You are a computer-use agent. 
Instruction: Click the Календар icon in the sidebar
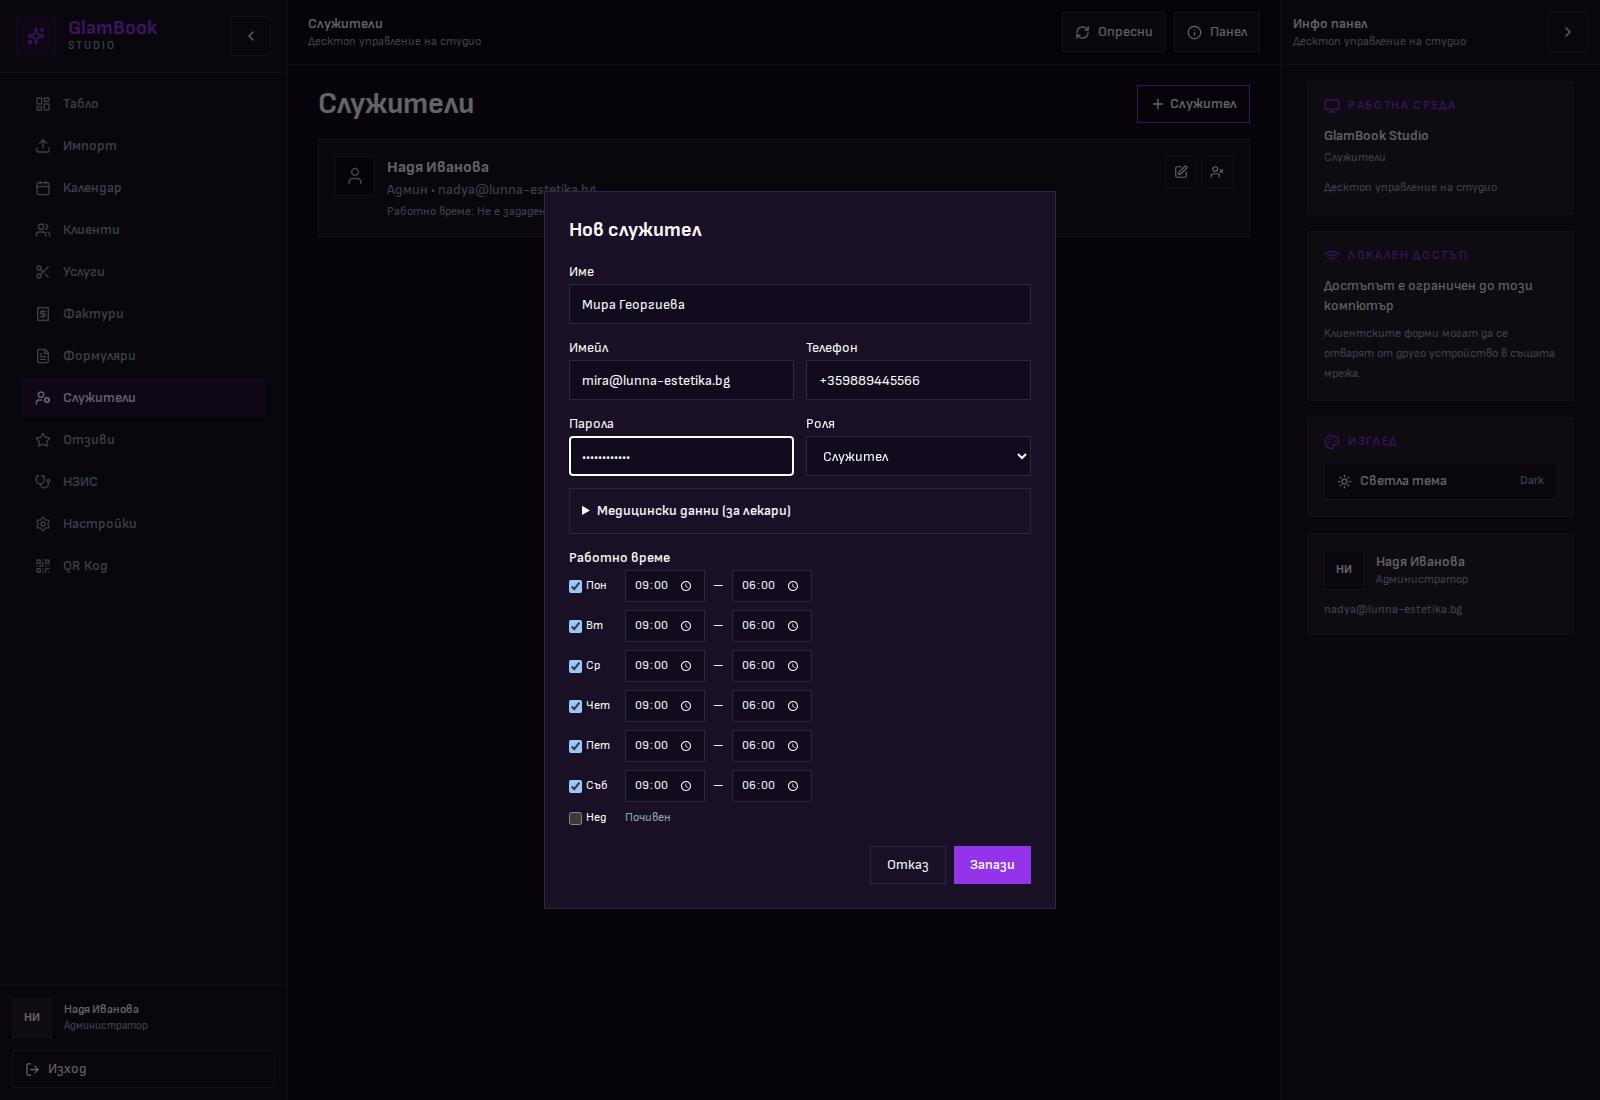point(43,188)
